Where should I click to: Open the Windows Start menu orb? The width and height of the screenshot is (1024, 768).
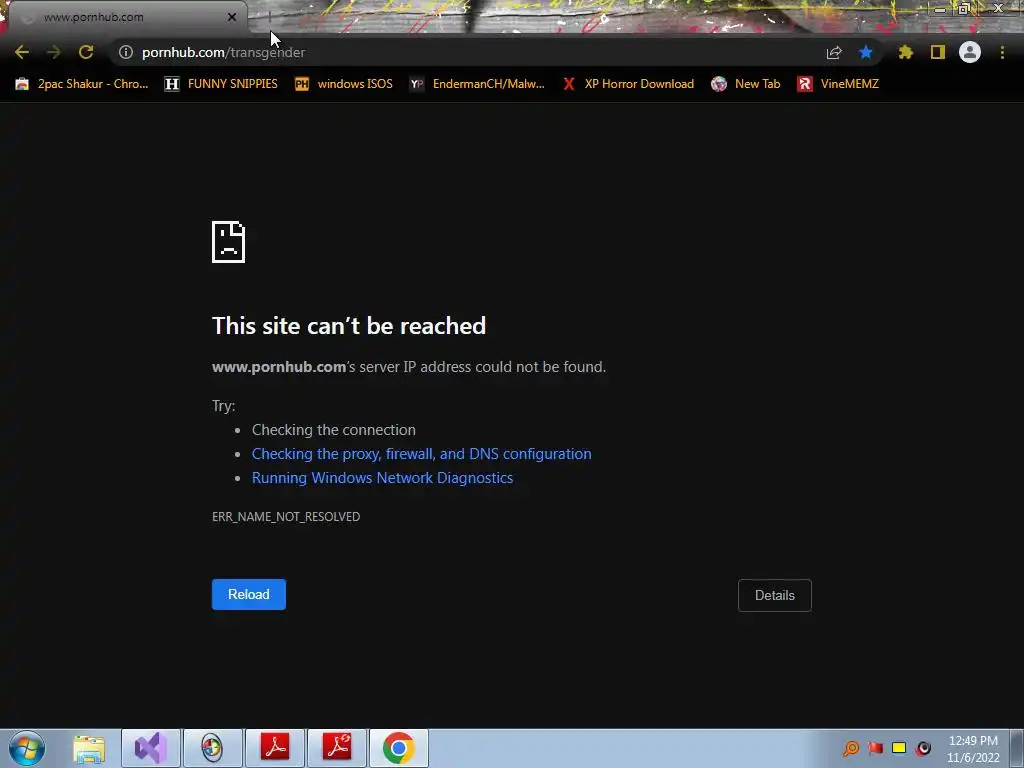pos(27,748)
